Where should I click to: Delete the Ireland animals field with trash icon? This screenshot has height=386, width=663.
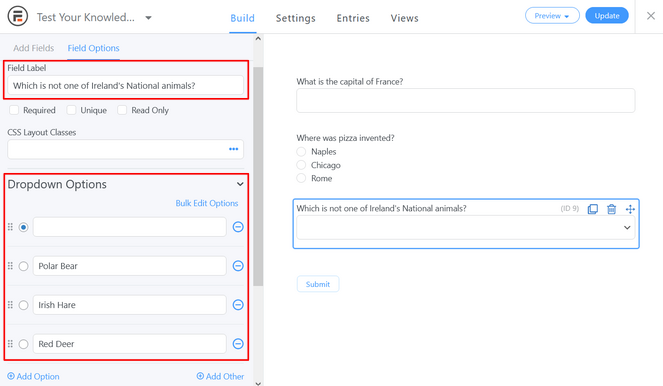pyautogui.click(x=611, y=209)
